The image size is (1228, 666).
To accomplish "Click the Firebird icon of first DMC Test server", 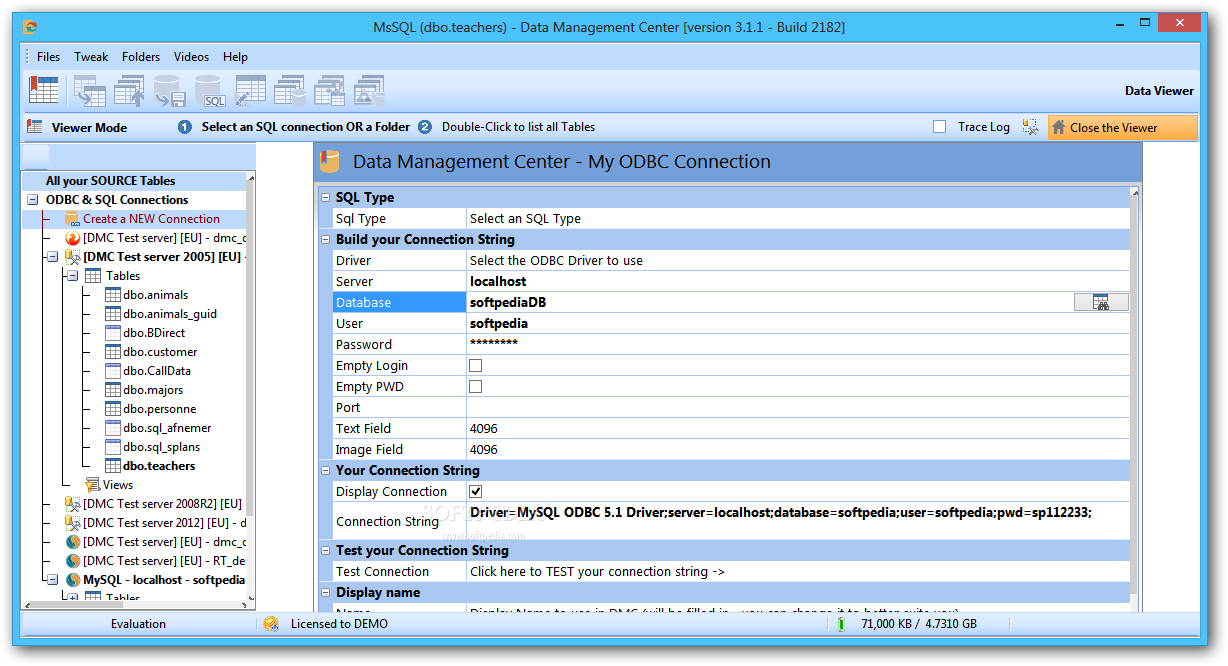I will 73,238.
